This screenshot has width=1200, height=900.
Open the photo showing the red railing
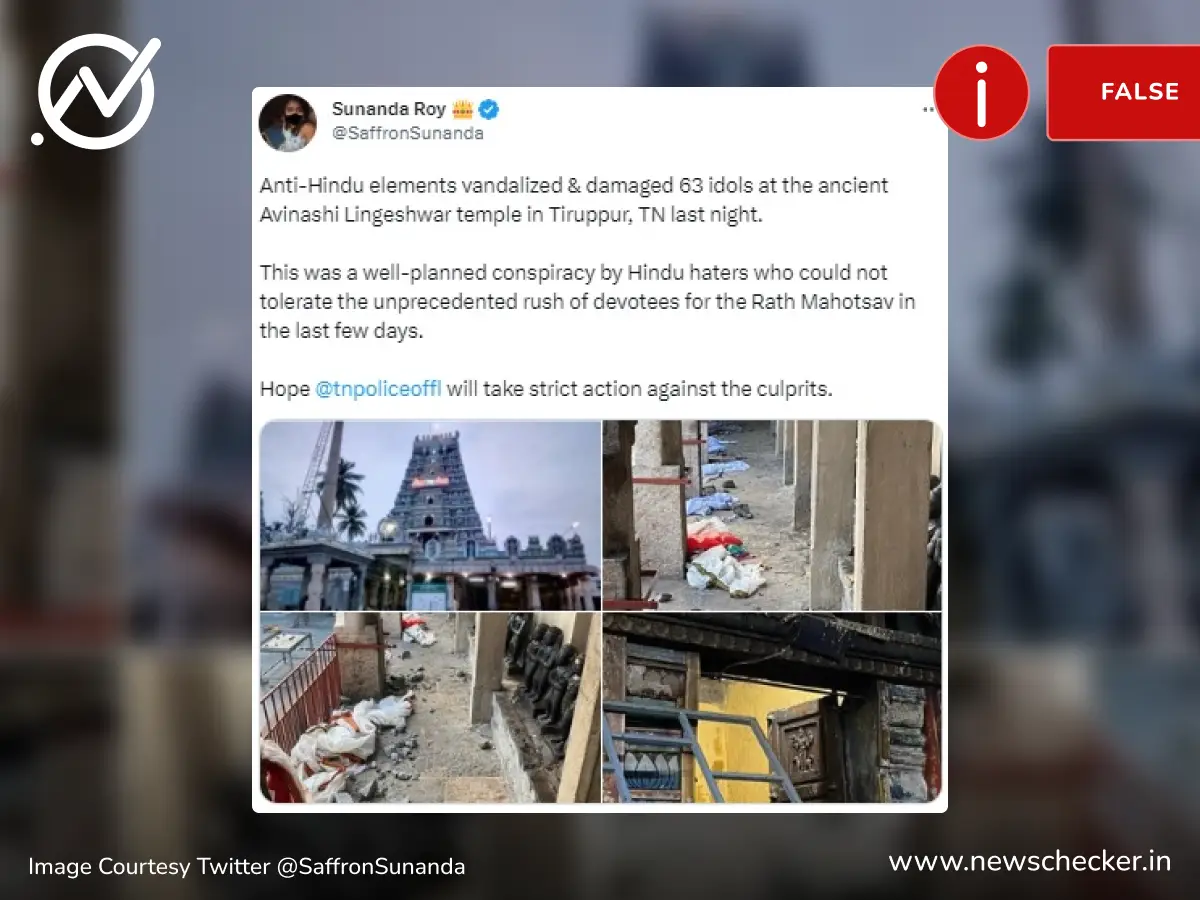[x=430, y=707]
